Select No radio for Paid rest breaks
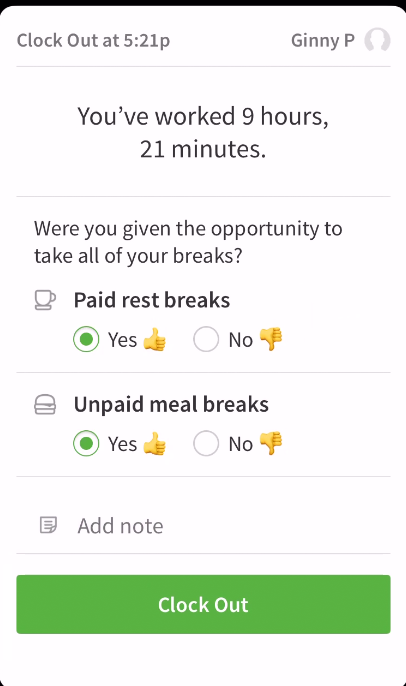The width and height of the screenshot is (406, 686). point(206,339)
